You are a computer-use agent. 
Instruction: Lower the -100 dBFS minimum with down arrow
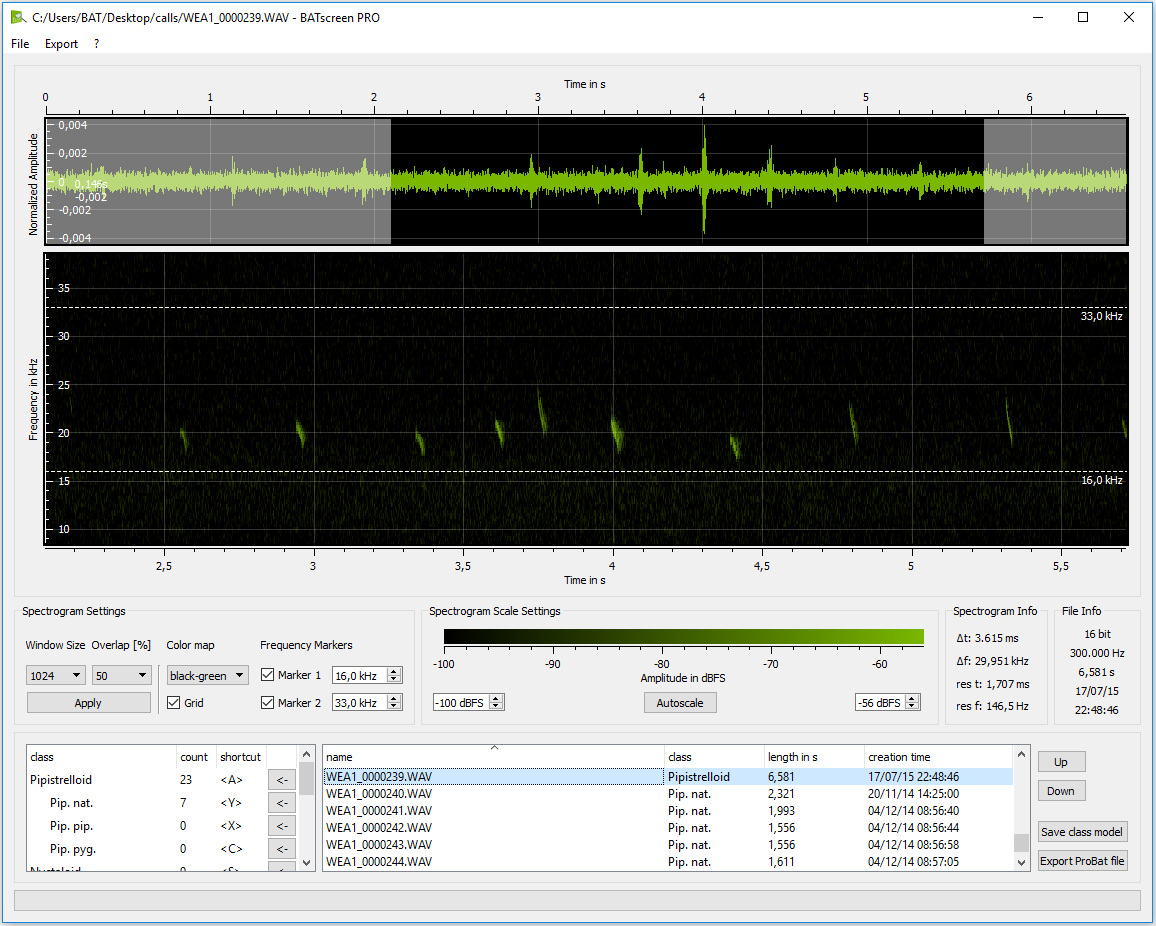coord(497,706)
